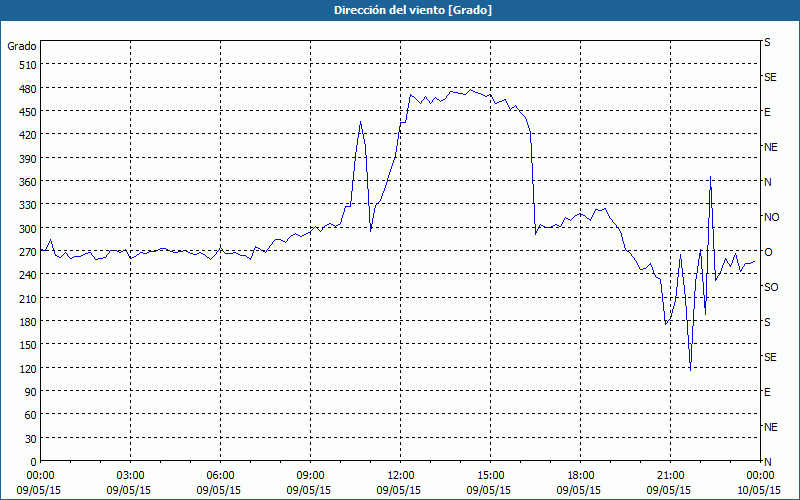Select the 15:00 time axis label
800x500 pixels.
click(490, 476)
